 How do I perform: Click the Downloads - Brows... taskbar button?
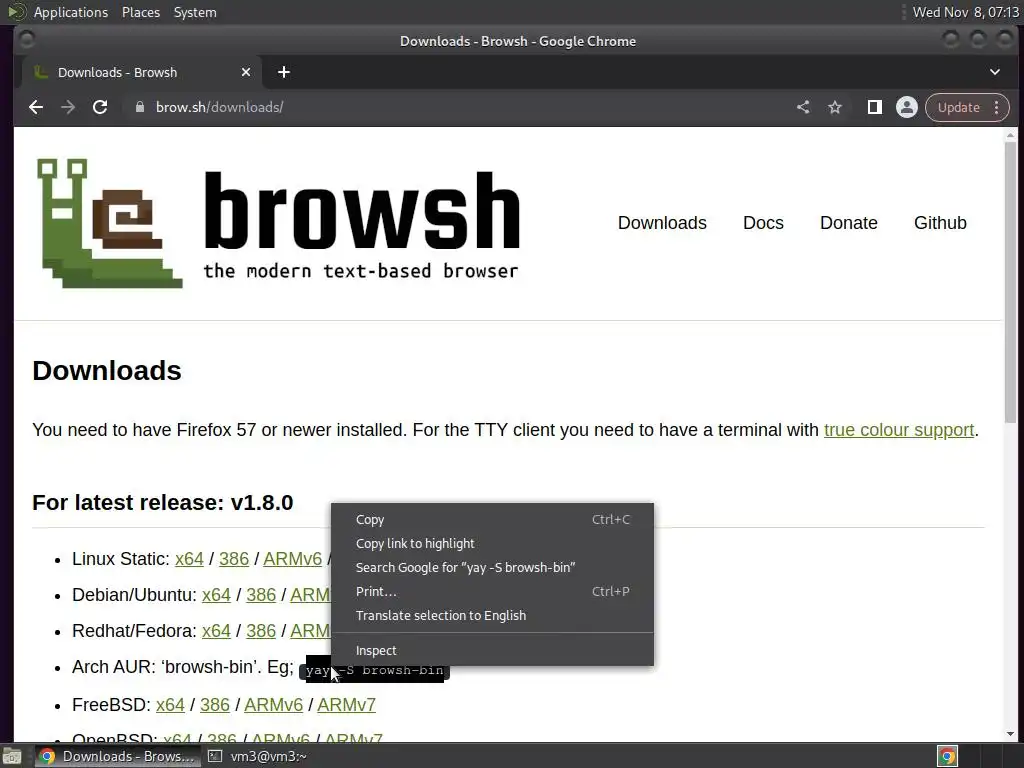(116, 756)
